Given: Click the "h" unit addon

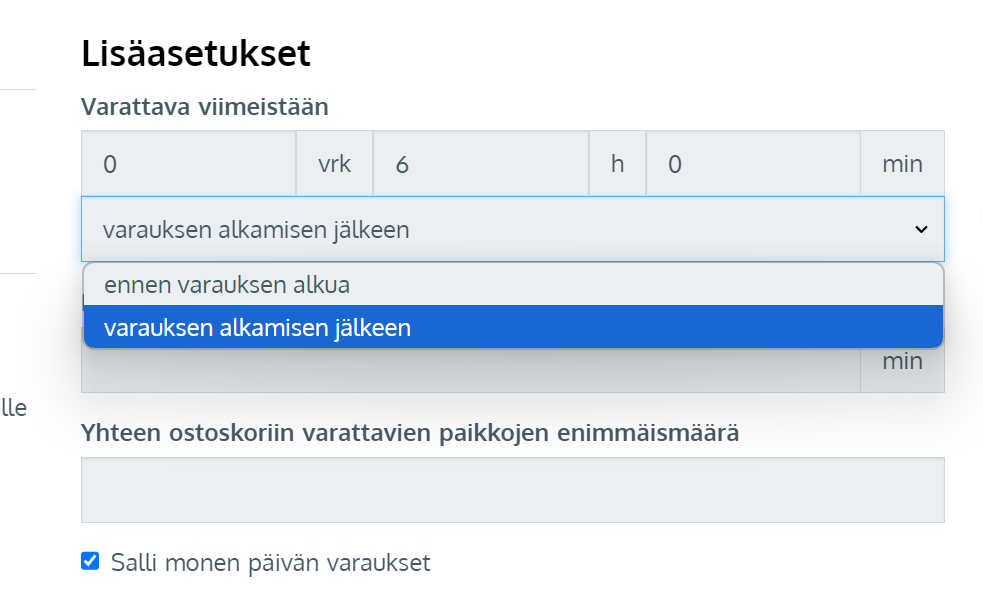Looking at the screenshot, I should point(618,164).
